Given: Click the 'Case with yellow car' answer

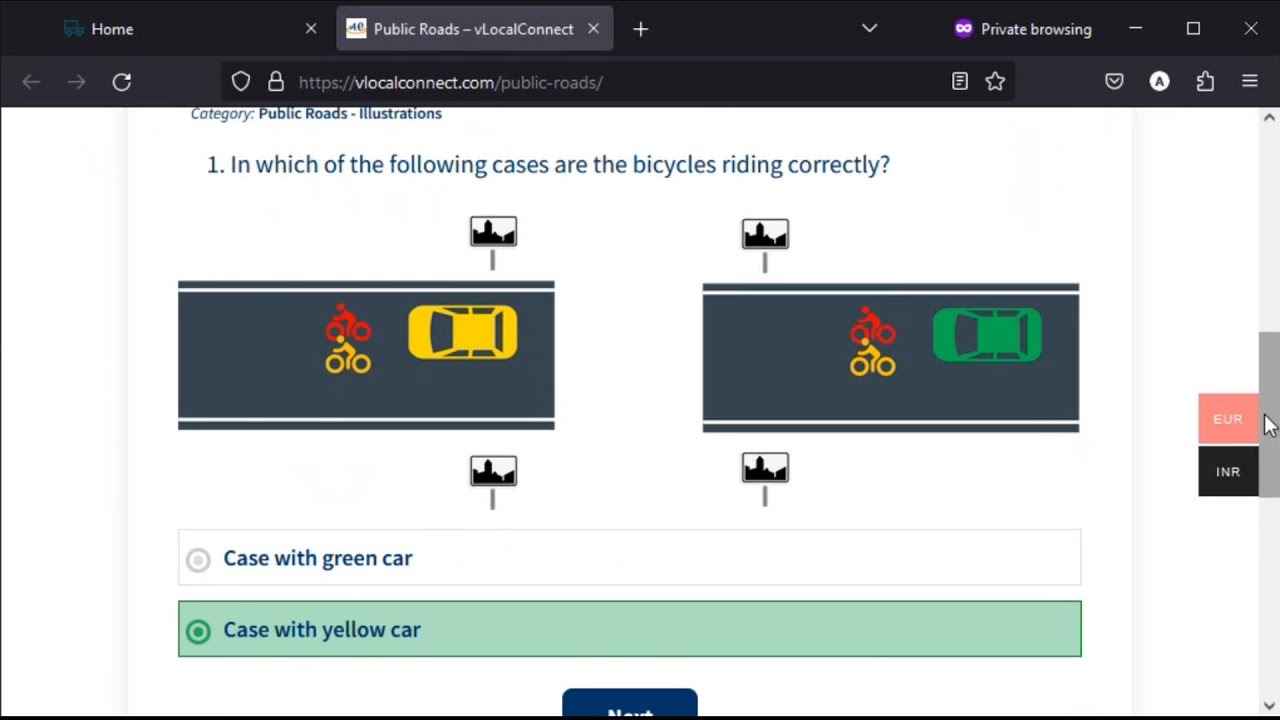Looking at the screenshot, I should [630, 629].
